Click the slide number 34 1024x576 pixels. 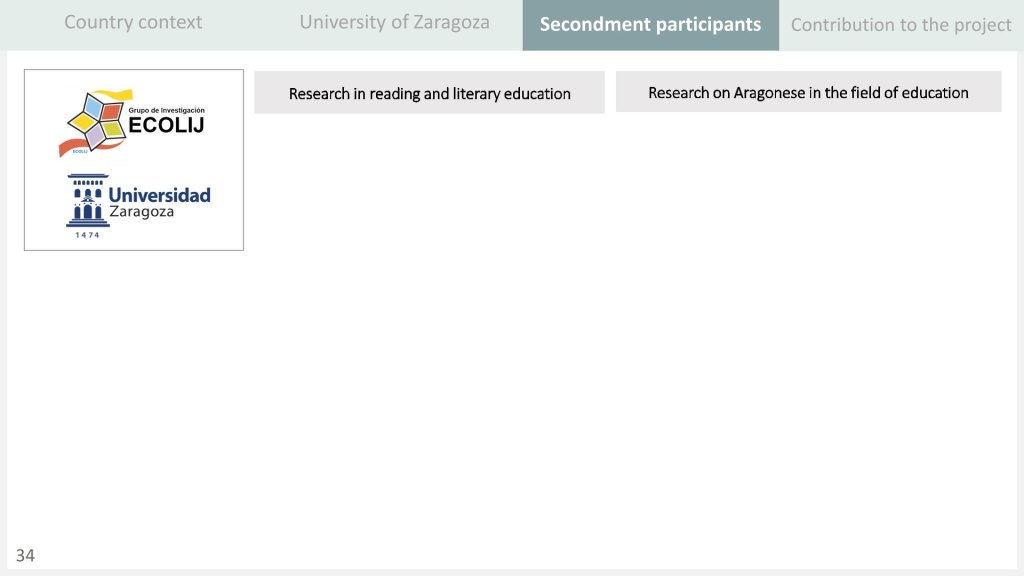(x=25, y=556)
